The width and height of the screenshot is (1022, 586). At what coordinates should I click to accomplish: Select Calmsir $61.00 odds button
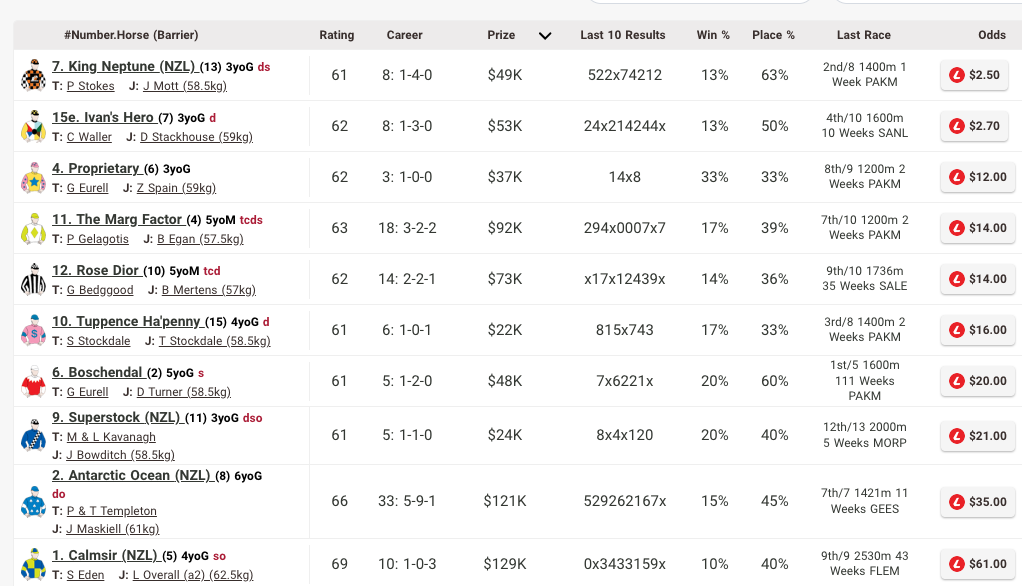pyautogui.click(x=976, y=565)
